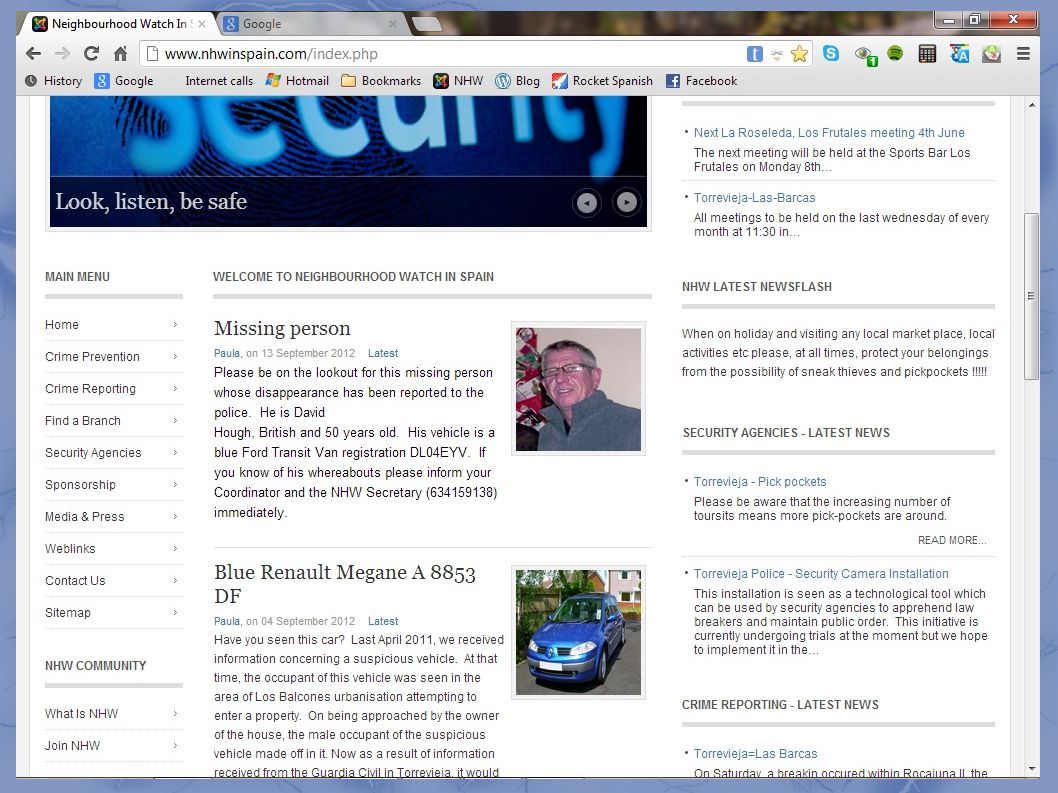Open the Internet calls bookmark
Screen dimensions: 1058x793
pos(219,81)
